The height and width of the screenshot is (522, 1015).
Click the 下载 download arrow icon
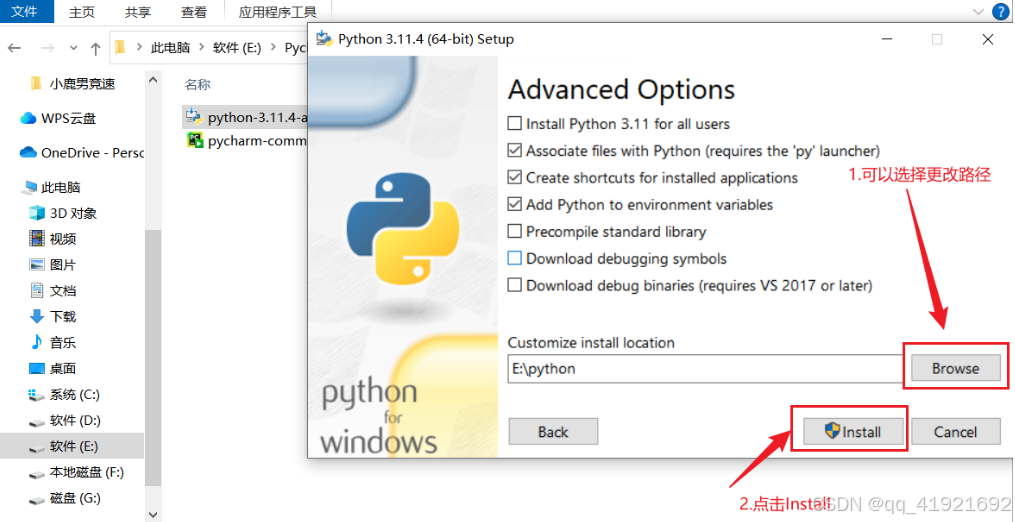point(37,317)
